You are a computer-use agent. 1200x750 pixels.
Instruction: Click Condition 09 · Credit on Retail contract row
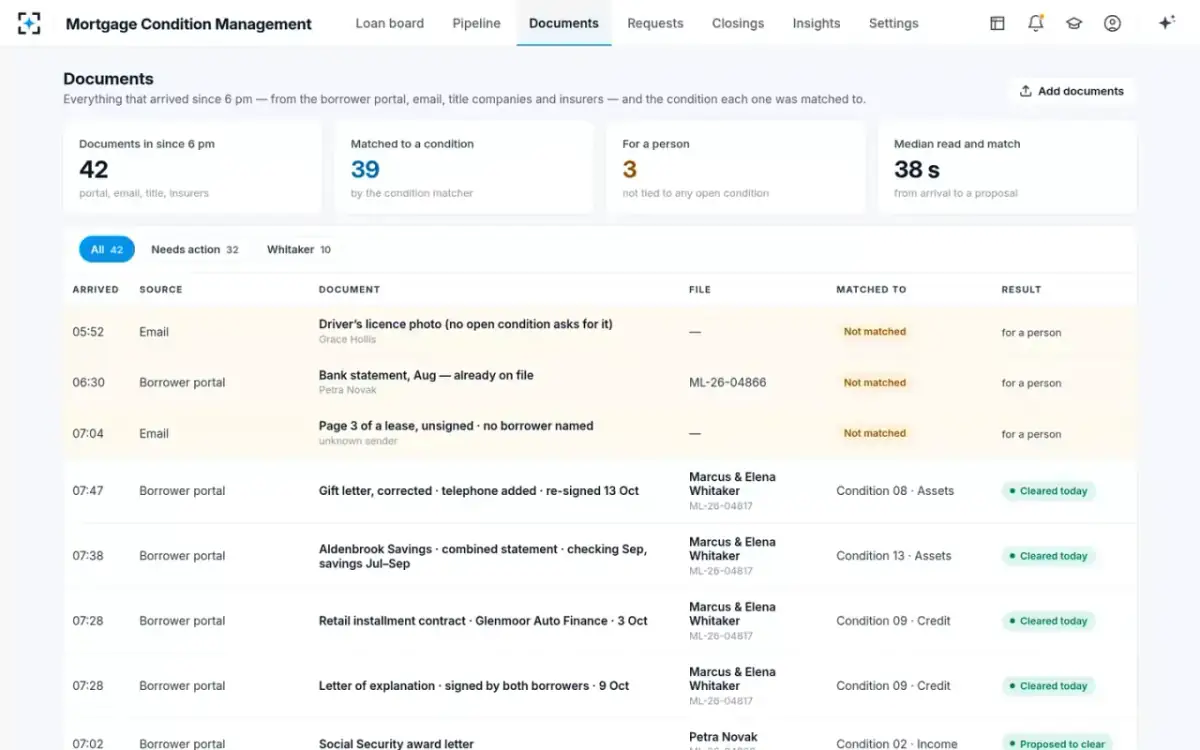coord(893,621)
